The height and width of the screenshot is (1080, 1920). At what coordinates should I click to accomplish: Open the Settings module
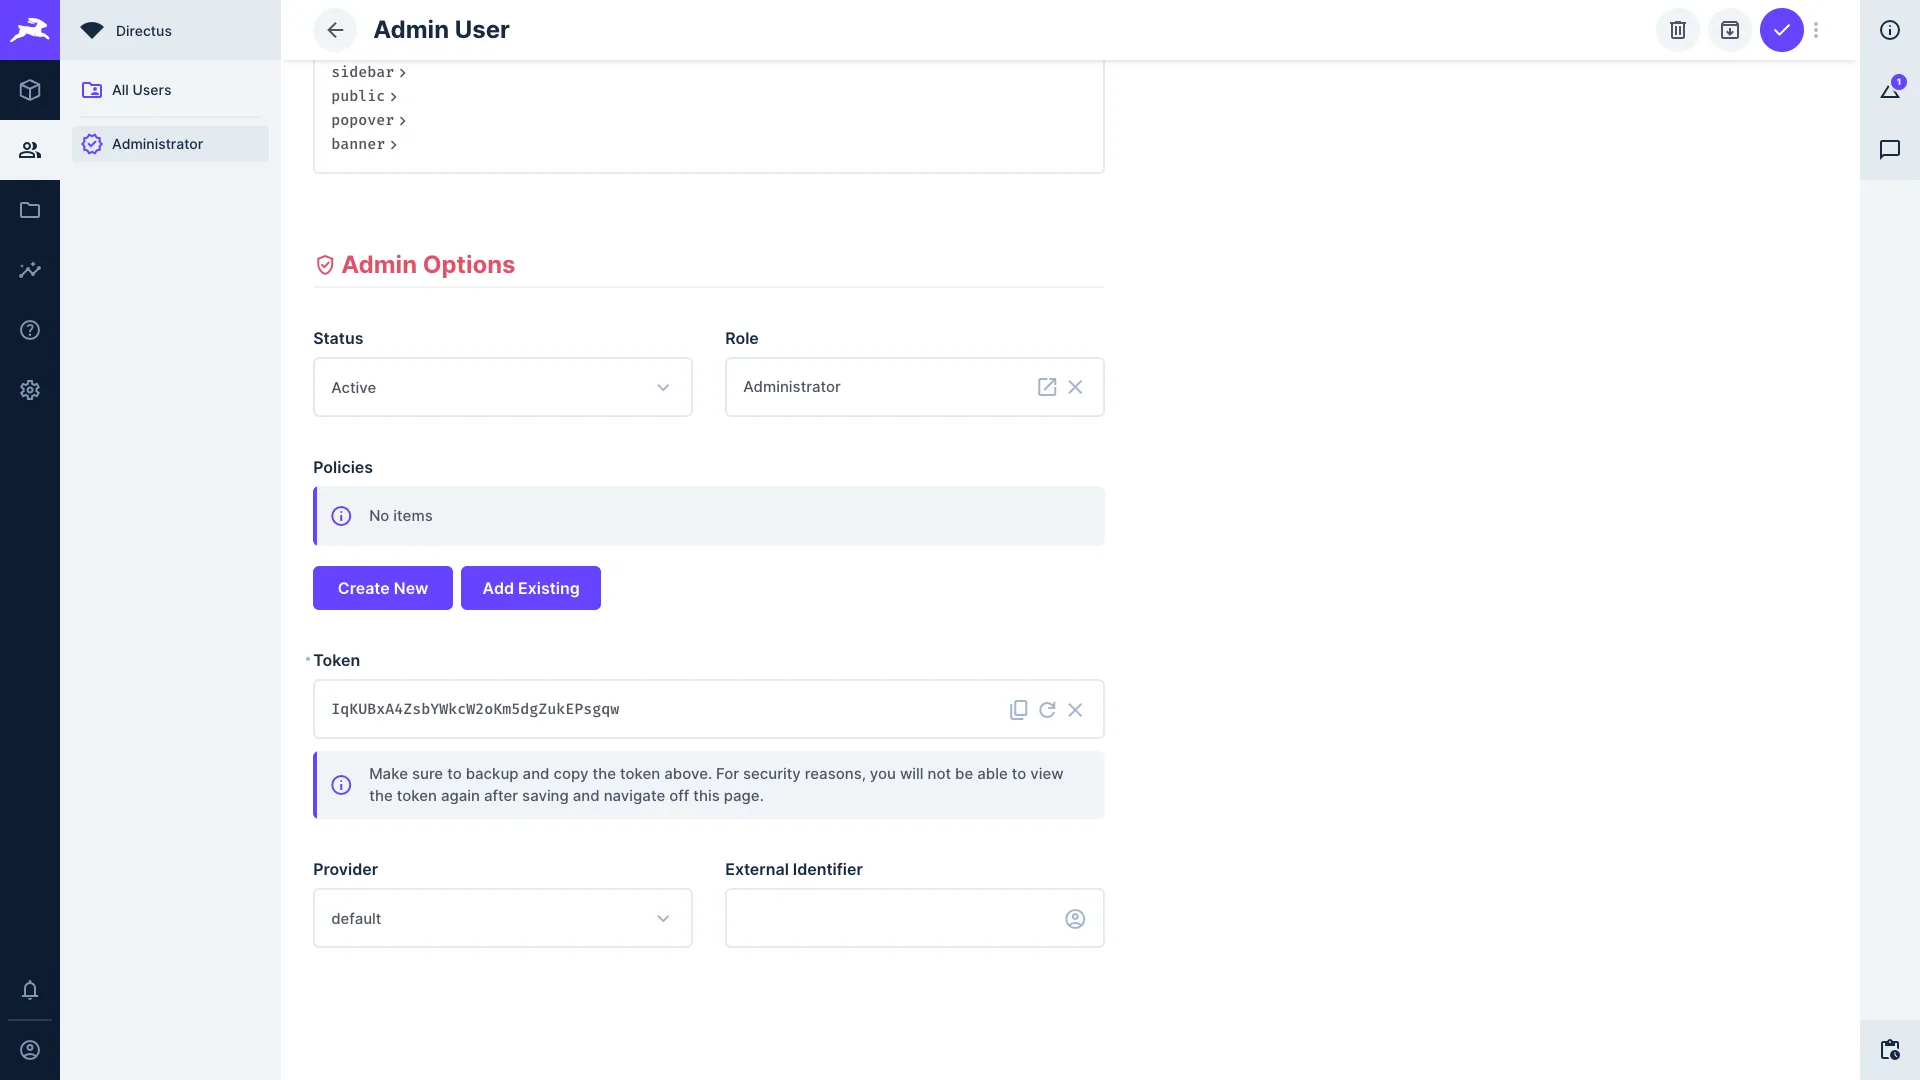click(30, 390)
